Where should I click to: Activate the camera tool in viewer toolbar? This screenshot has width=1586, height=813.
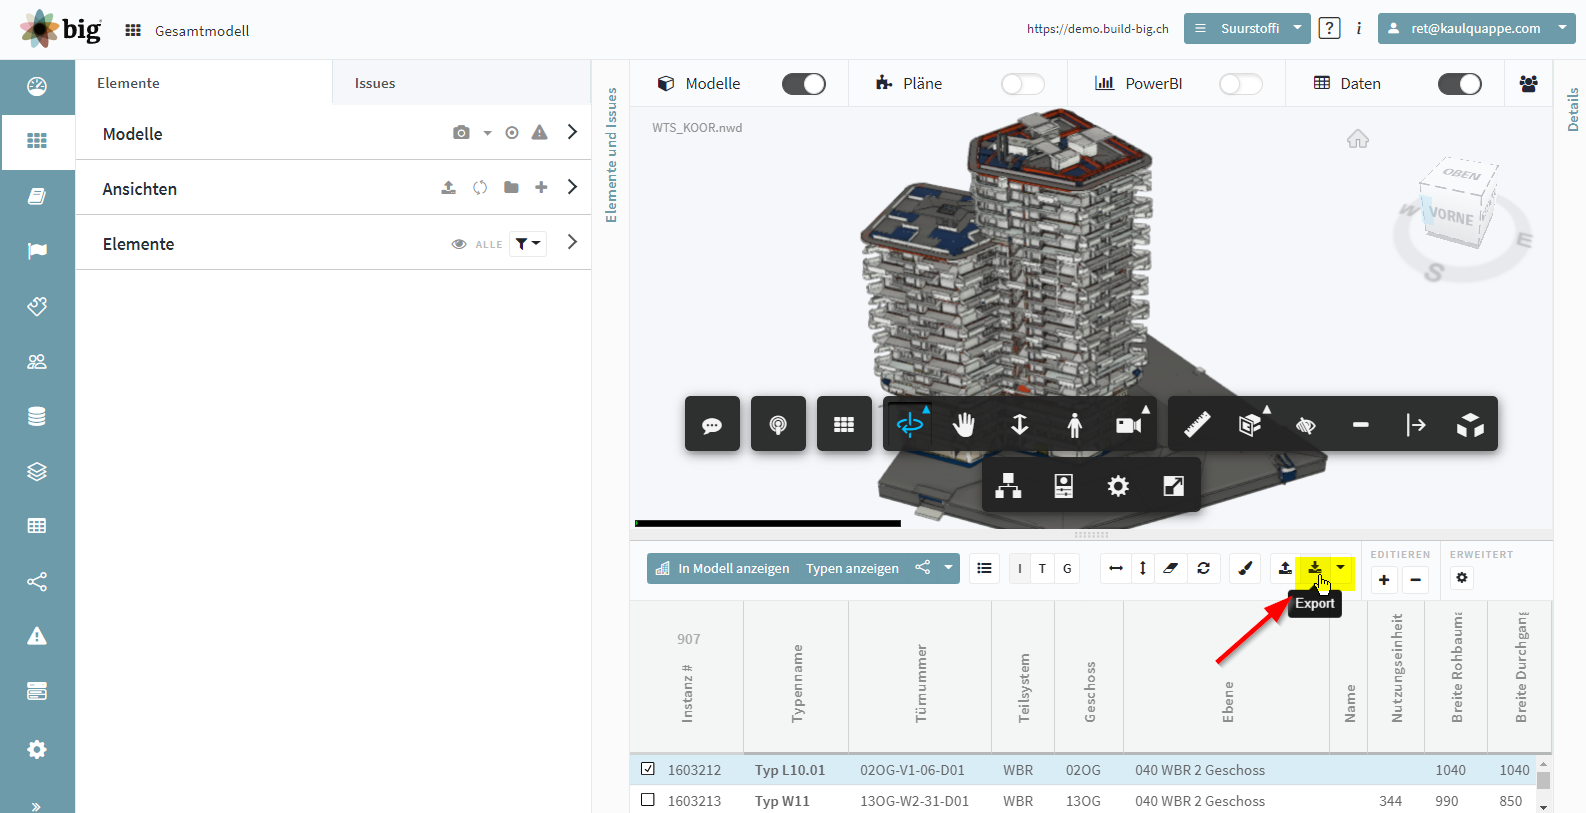[1129, 425]
